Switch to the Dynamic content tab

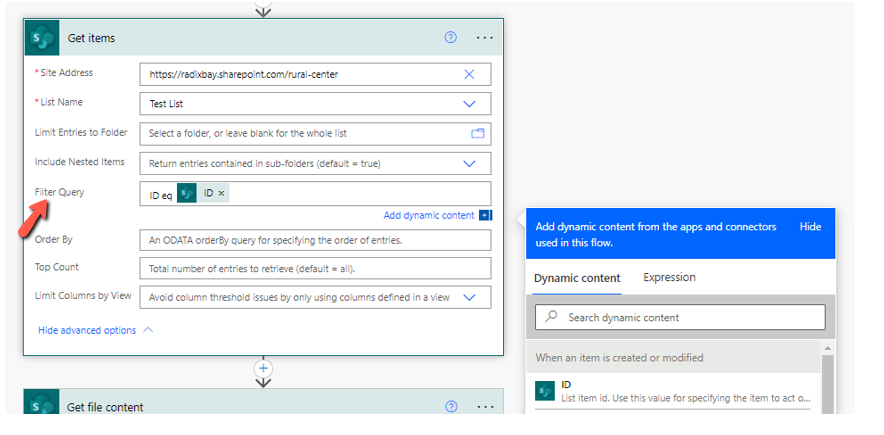577,278
